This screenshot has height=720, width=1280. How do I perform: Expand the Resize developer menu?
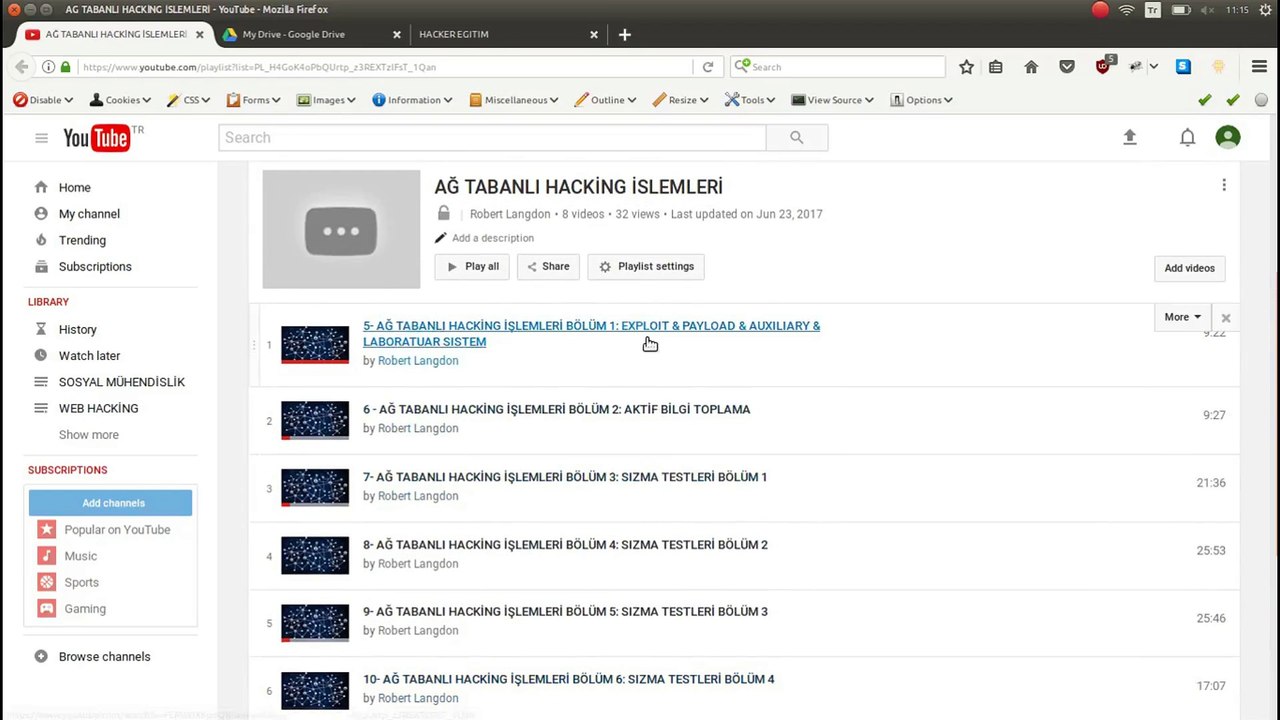pyautogui.click(x=681, y=100)
